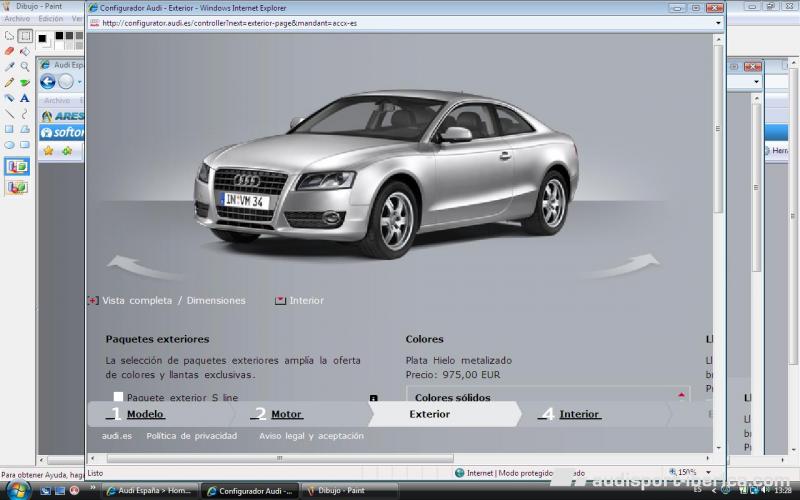This screenshot has height=500, width=800.
Task: Select the Rectangle shape tool in Paint
Action: click(x=9, y=129)
